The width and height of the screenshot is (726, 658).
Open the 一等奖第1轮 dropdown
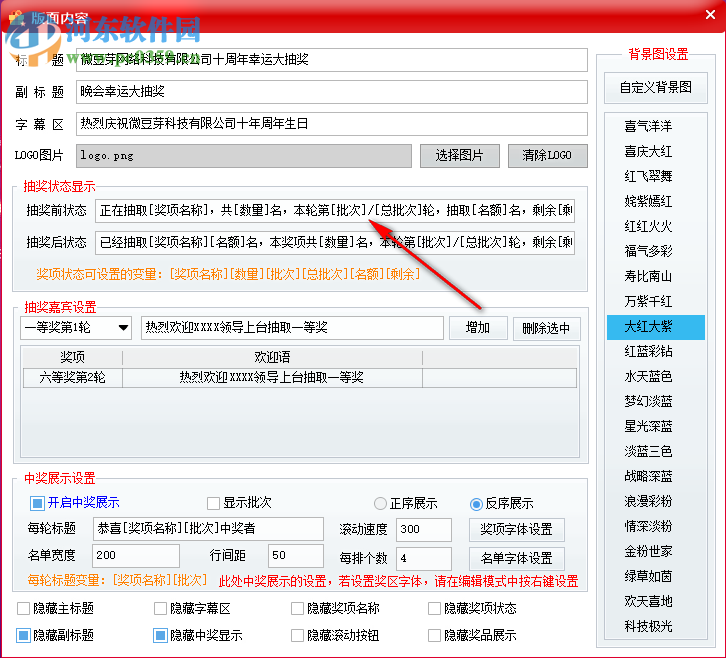click(76, 328)
